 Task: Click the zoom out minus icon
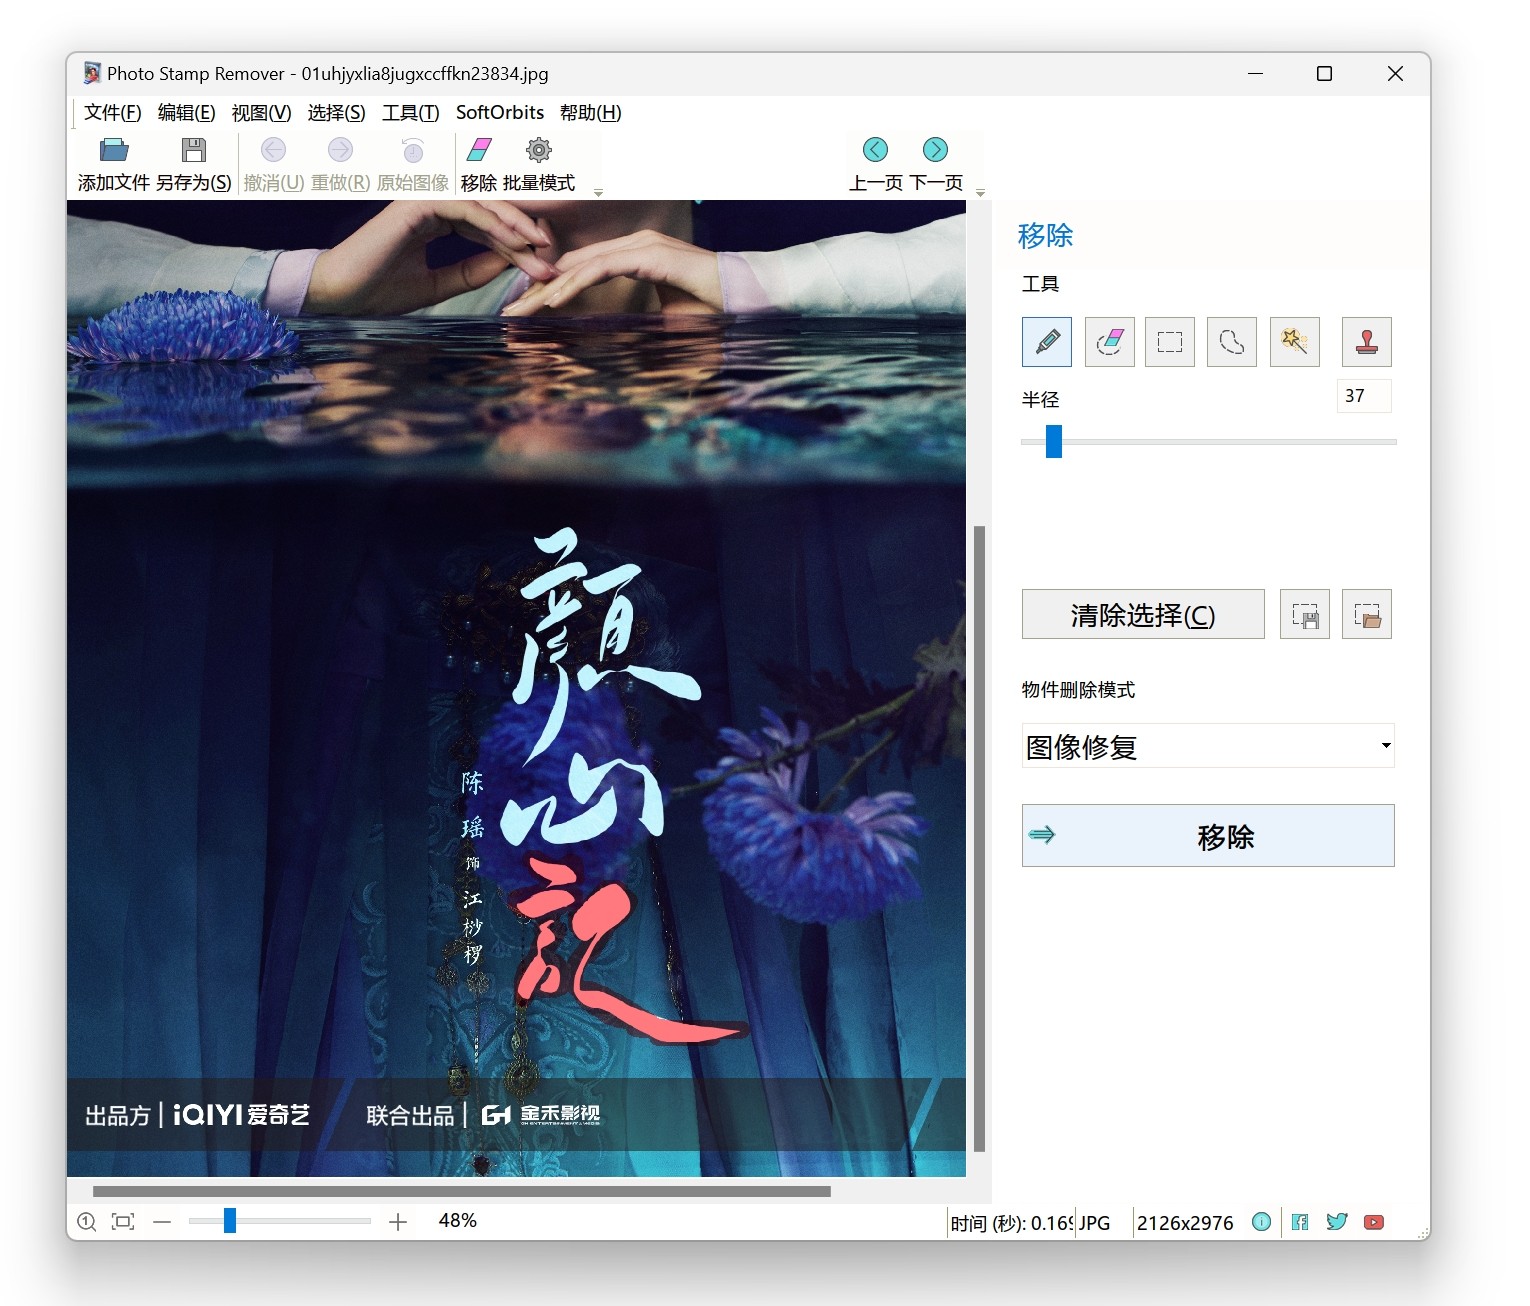162,1221
